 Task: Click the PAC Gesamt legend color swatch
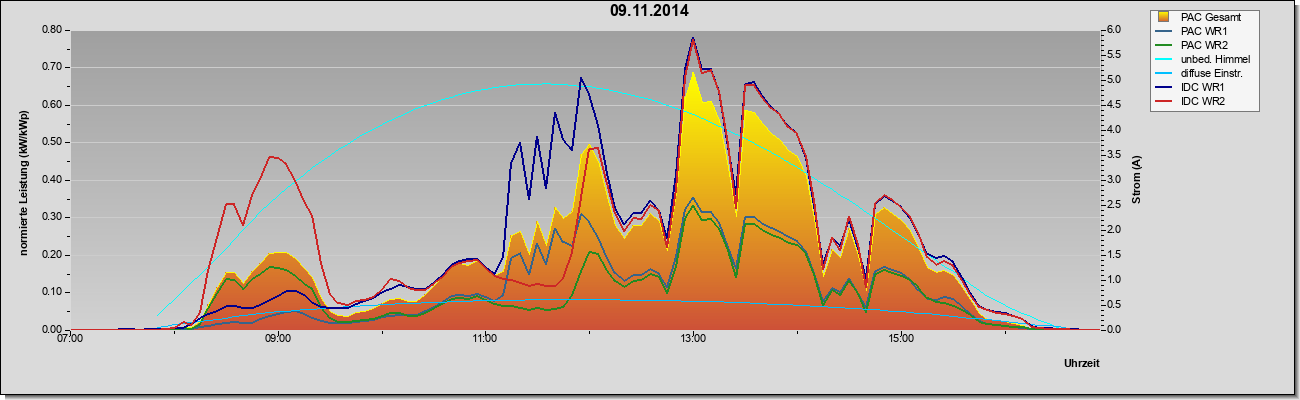[x=1164, y=17]
